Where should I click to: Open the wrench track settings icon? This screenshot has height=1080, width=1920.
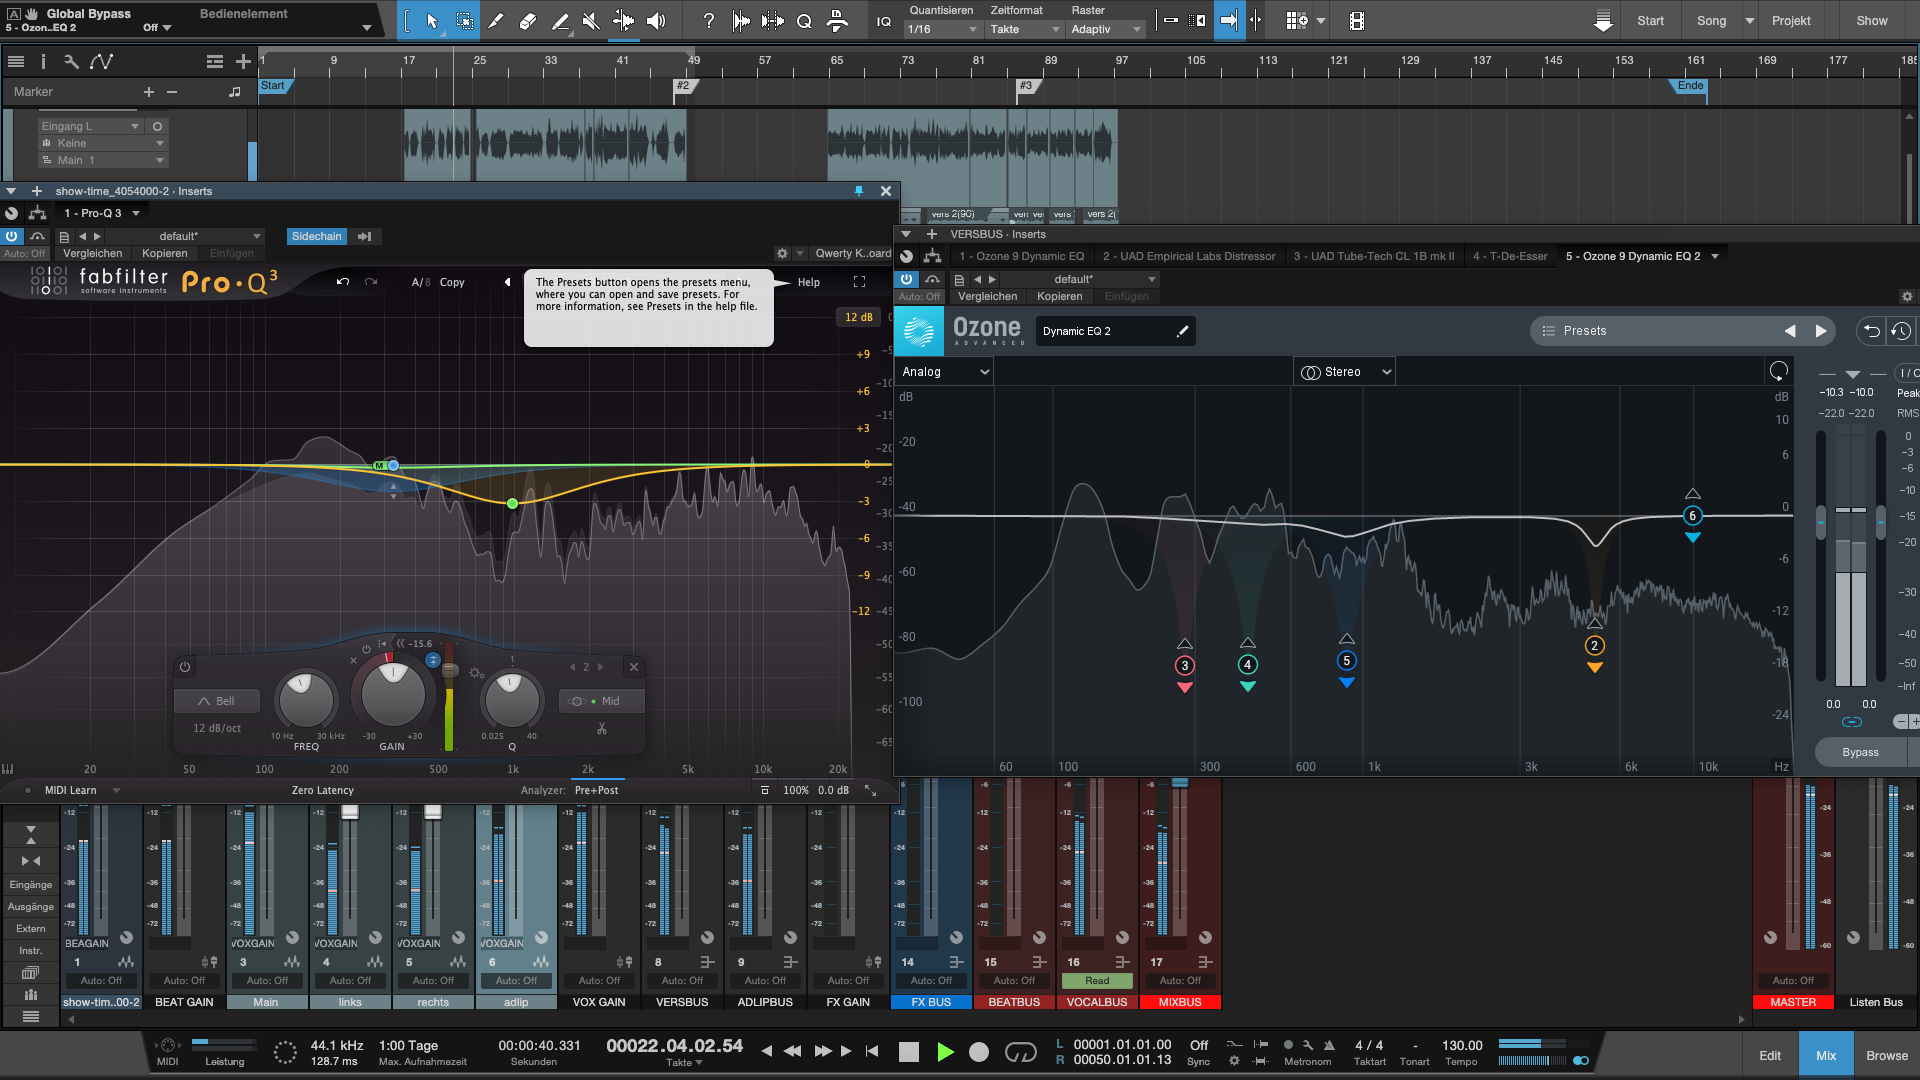click(71, 61)
